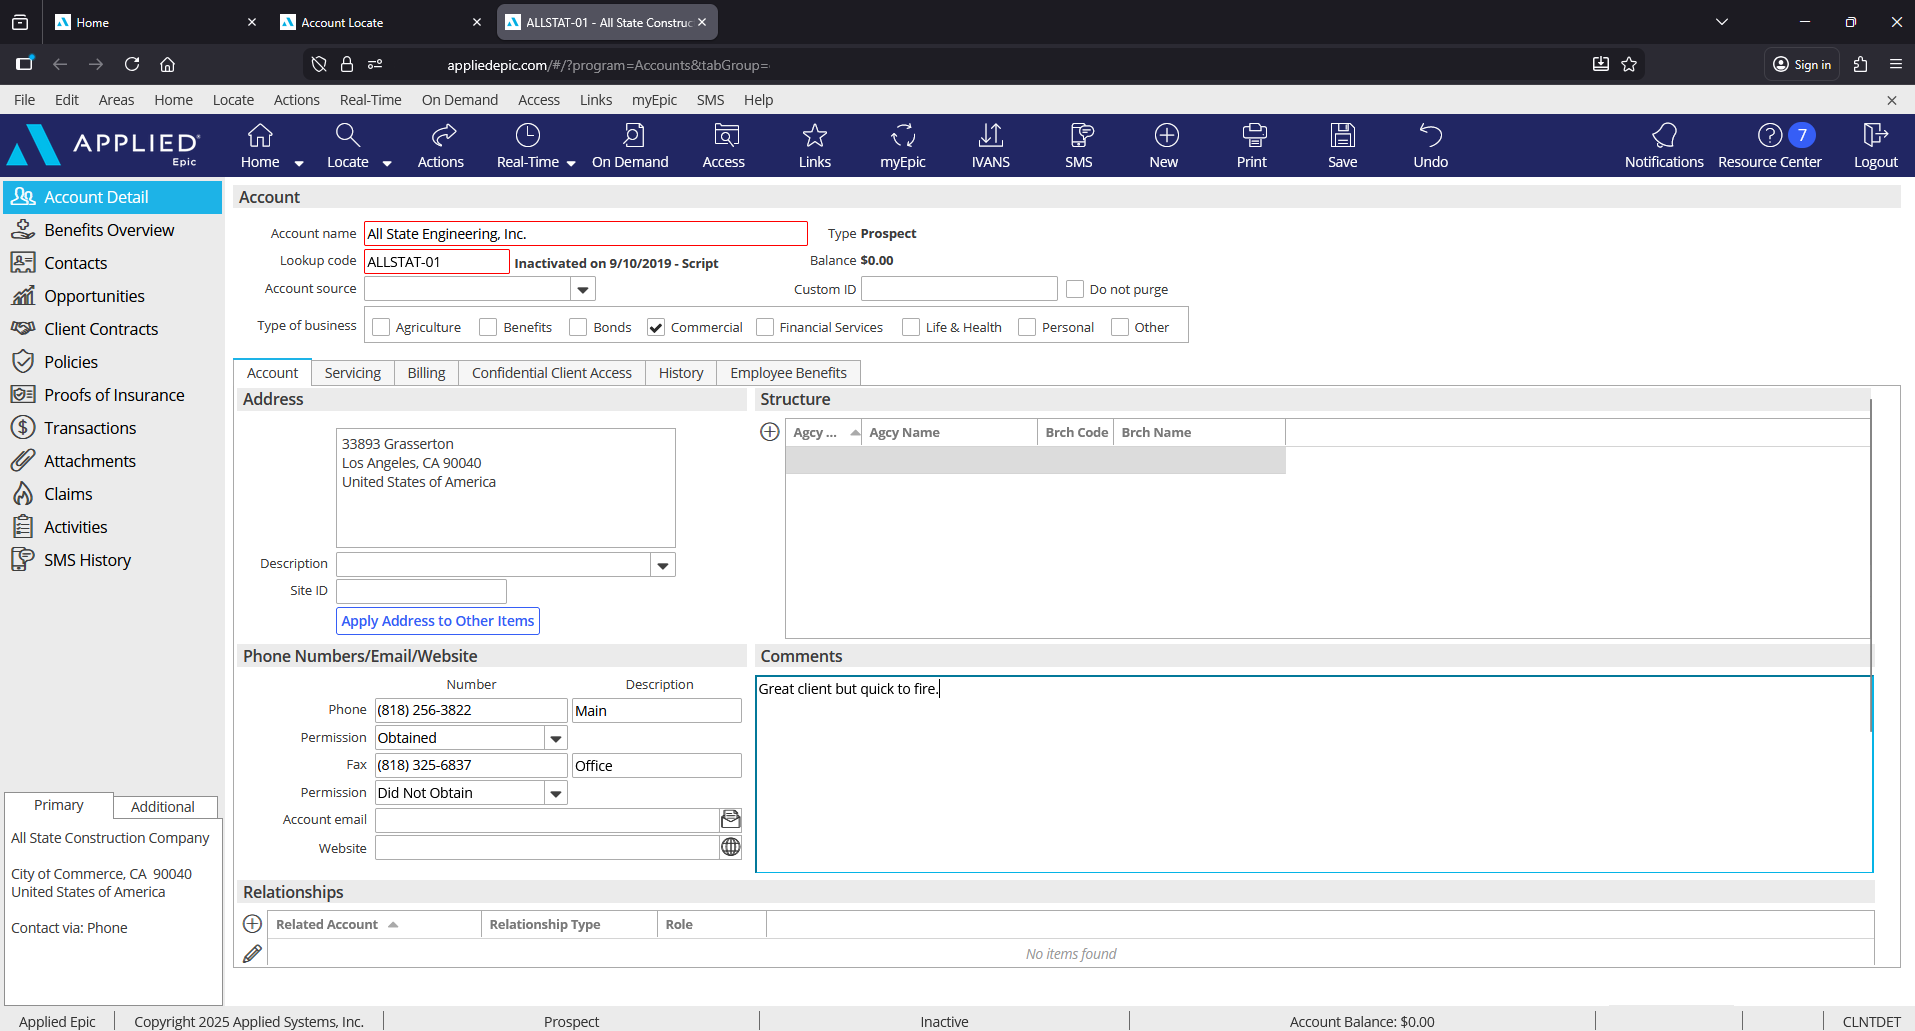This screenshot has height=1031, width=1915.
Task: Click the envelope icon beside Account email
Action: (x=731, y=820)
